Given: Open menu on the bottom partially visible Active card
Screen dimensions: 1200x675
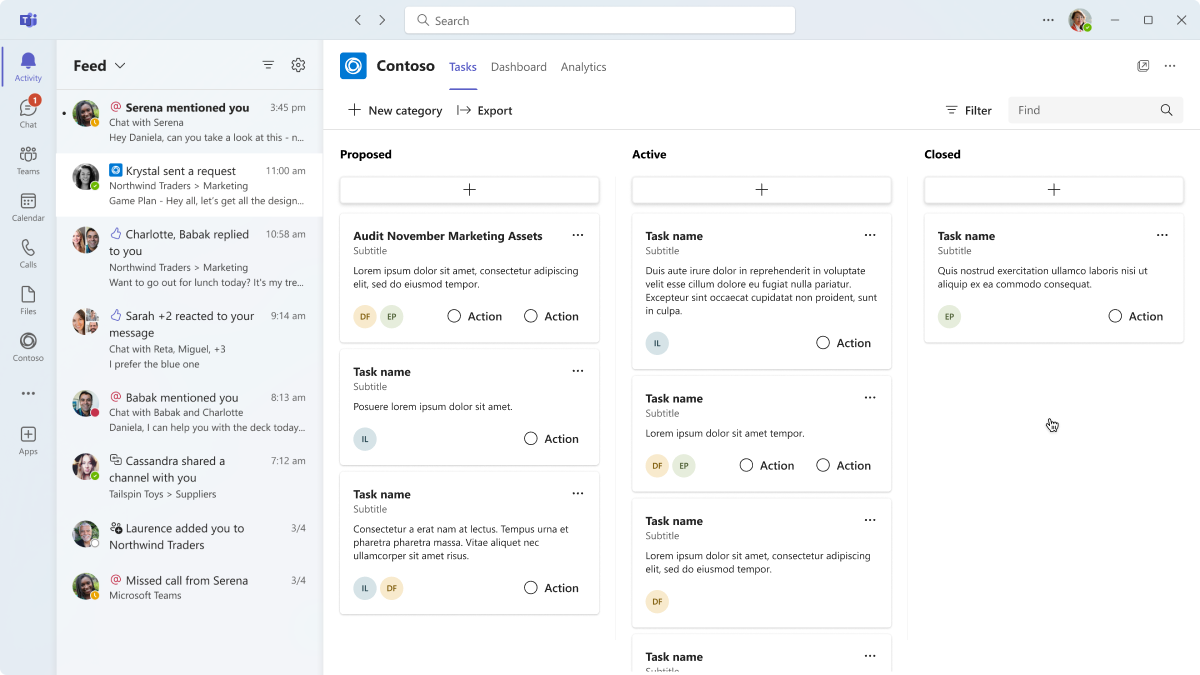Looking at the screenshot, I should click(x=870, y=656).
